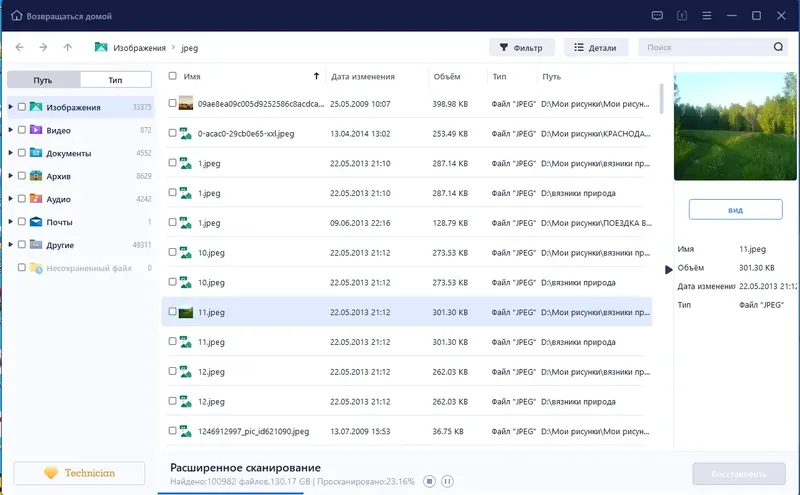This screenshot has width=800, height=495.
Task: Click Возвращаться домой text
Action: coord(69,16)
